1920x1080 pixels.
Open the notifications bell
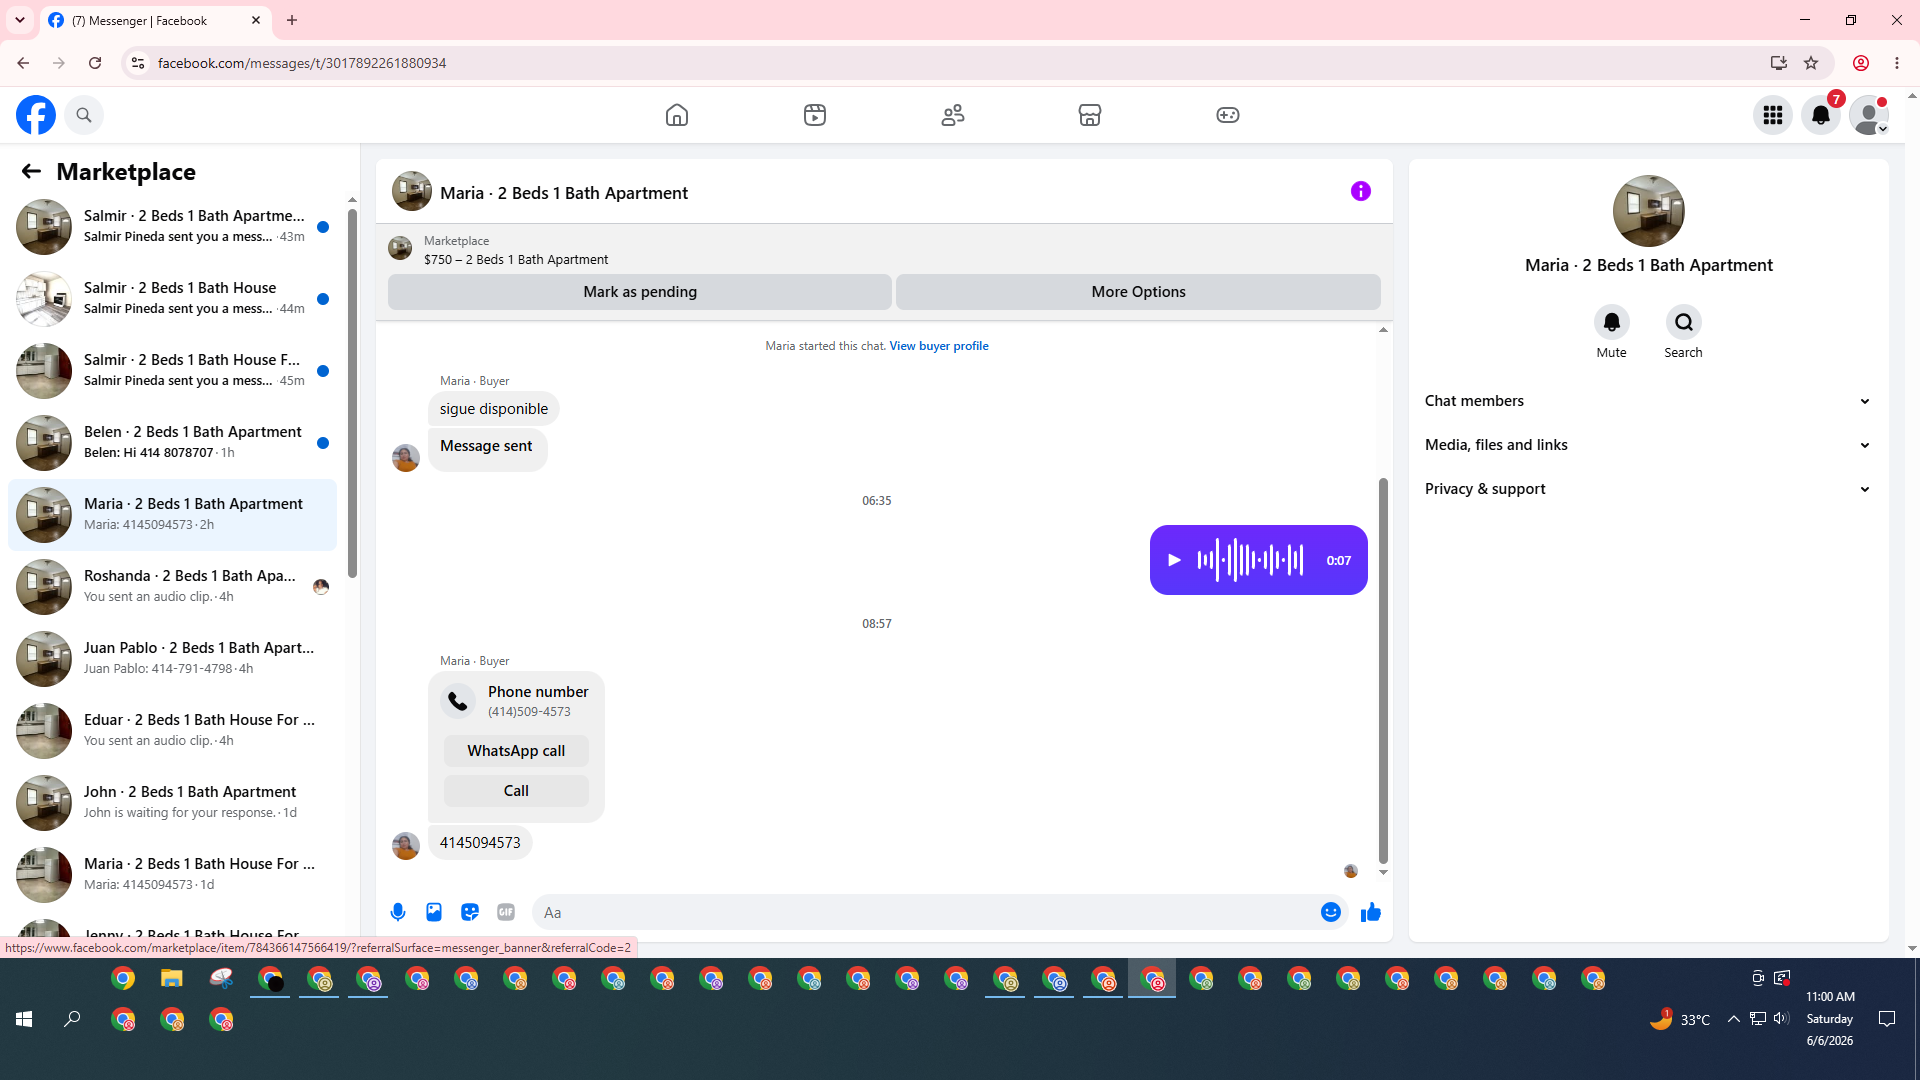tap(1821, 115)
